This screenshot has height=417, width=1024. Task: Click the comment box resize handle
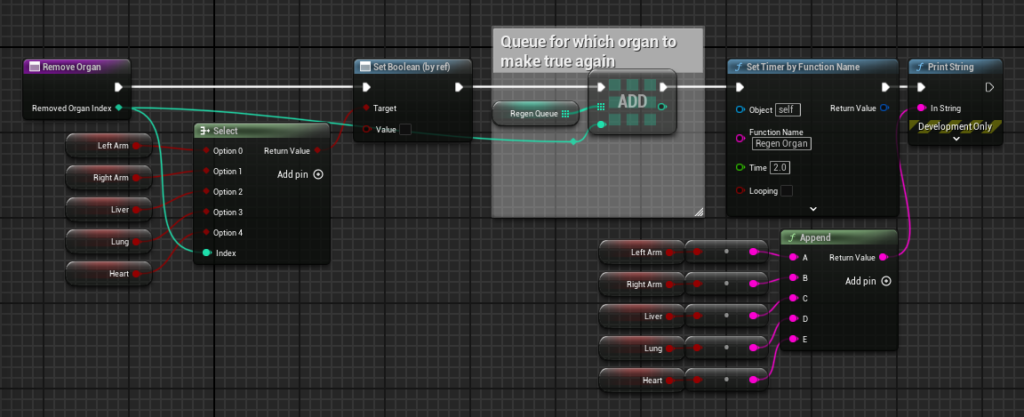click(x=698, y=211)
